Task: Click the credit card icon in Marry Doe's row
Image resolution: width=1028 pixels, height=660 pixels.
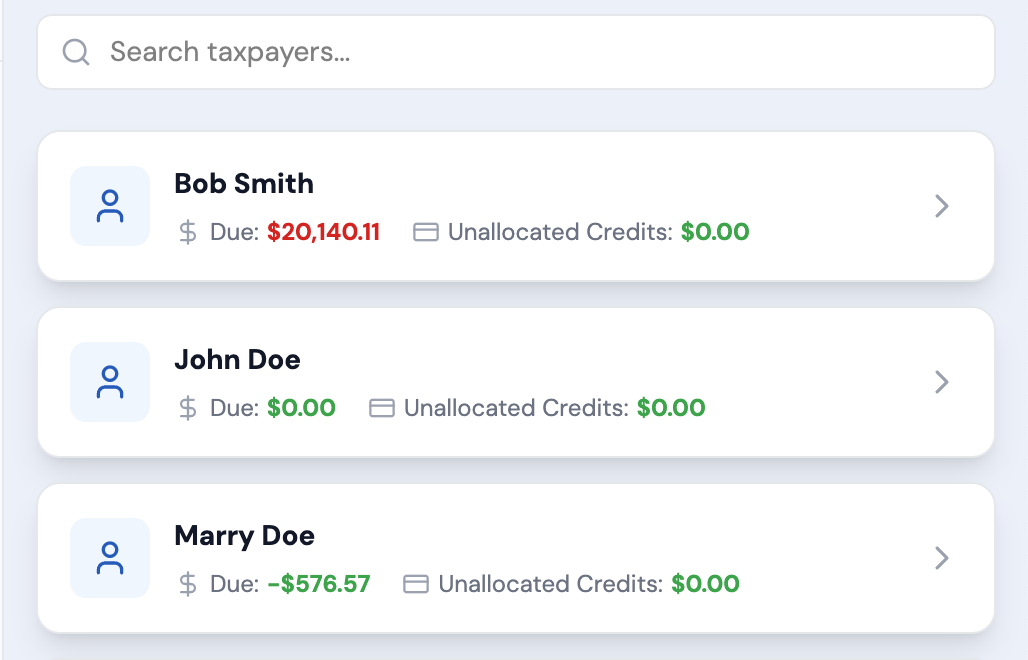Action: [416, 585]
